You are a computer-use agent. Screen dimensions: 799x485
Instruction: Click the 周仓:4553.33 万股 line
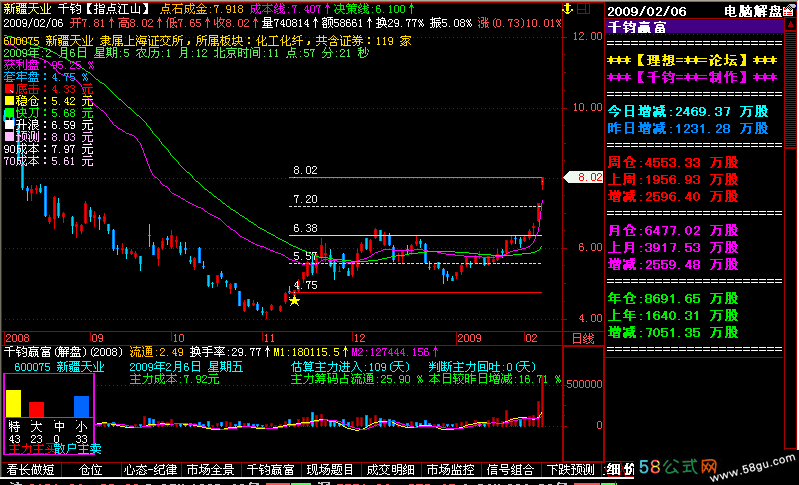[673, 163]
